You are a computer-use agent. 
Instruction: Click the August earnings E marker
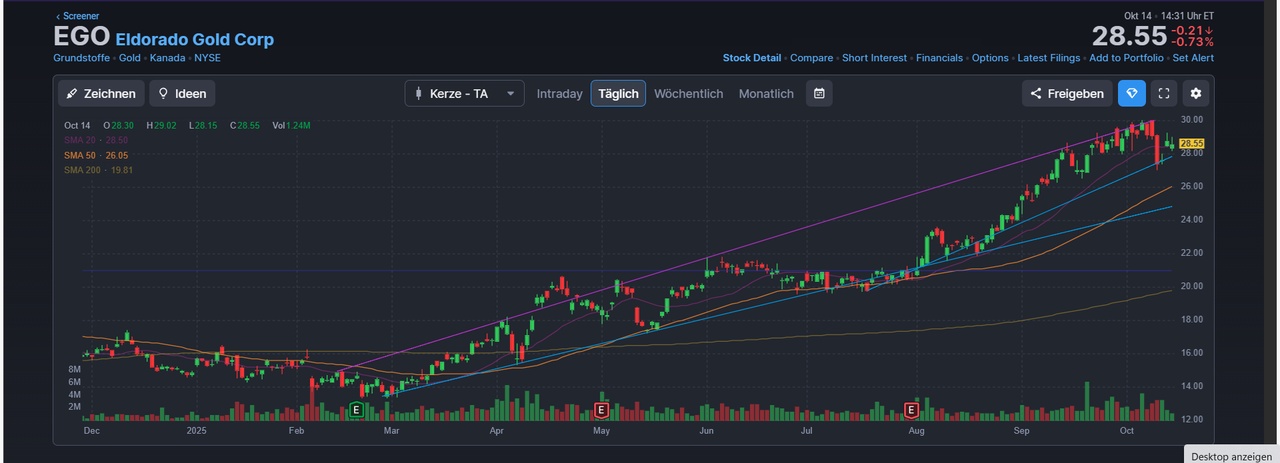pyautogui.click(x=911, y=410)
